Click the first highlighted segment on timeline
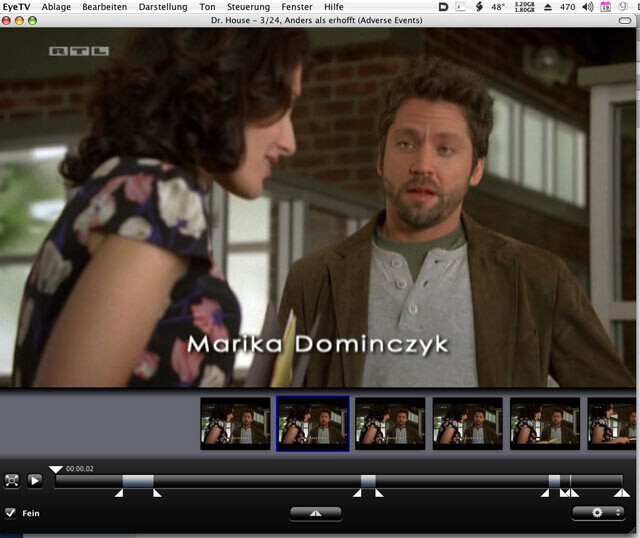 click(x=138, y=481)
